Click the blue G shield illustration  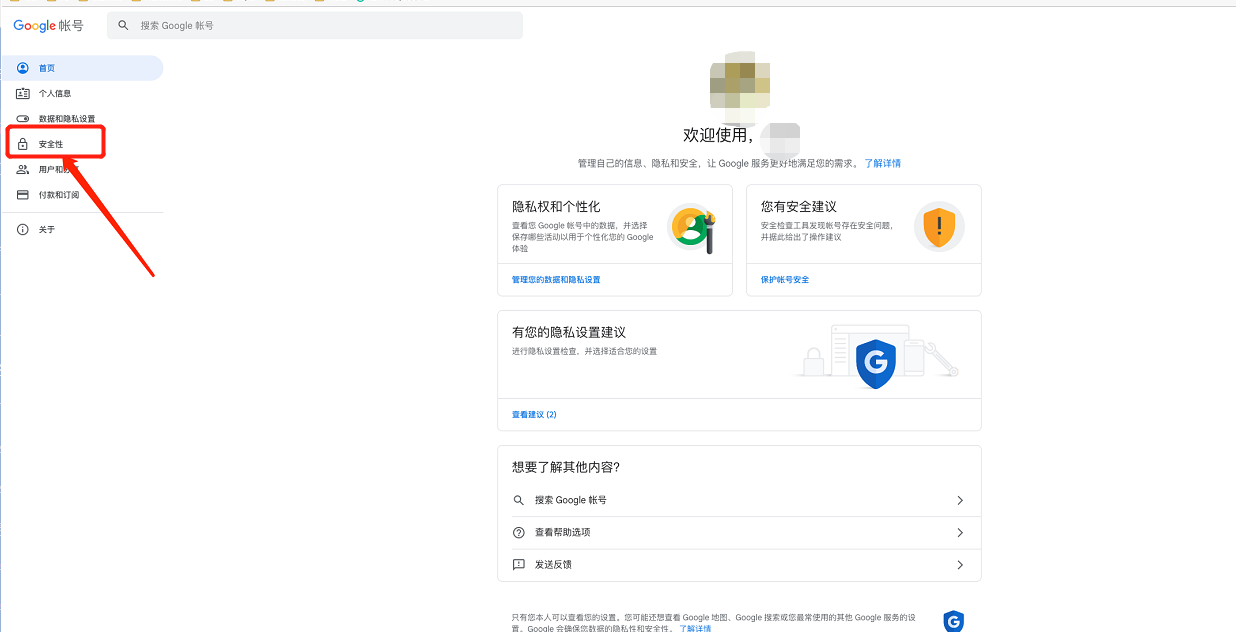coord(875,364)
